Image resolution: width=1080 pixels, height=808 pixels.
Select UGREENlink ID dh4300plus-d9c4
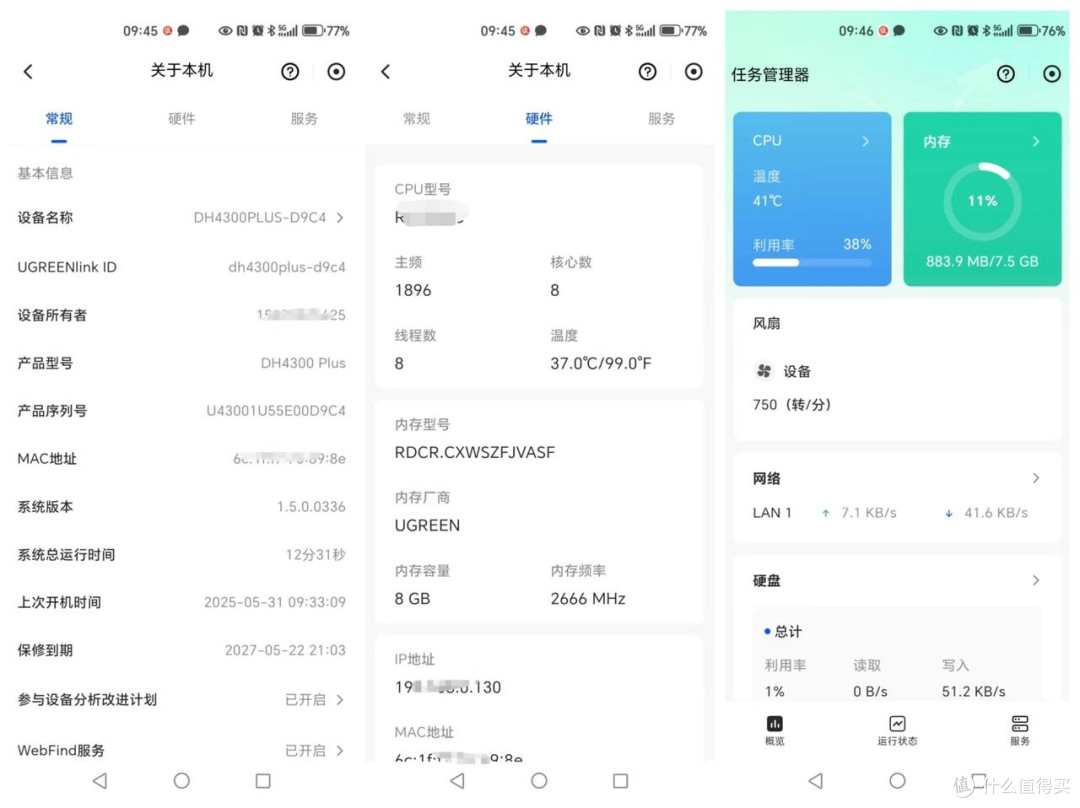point(287,267)
